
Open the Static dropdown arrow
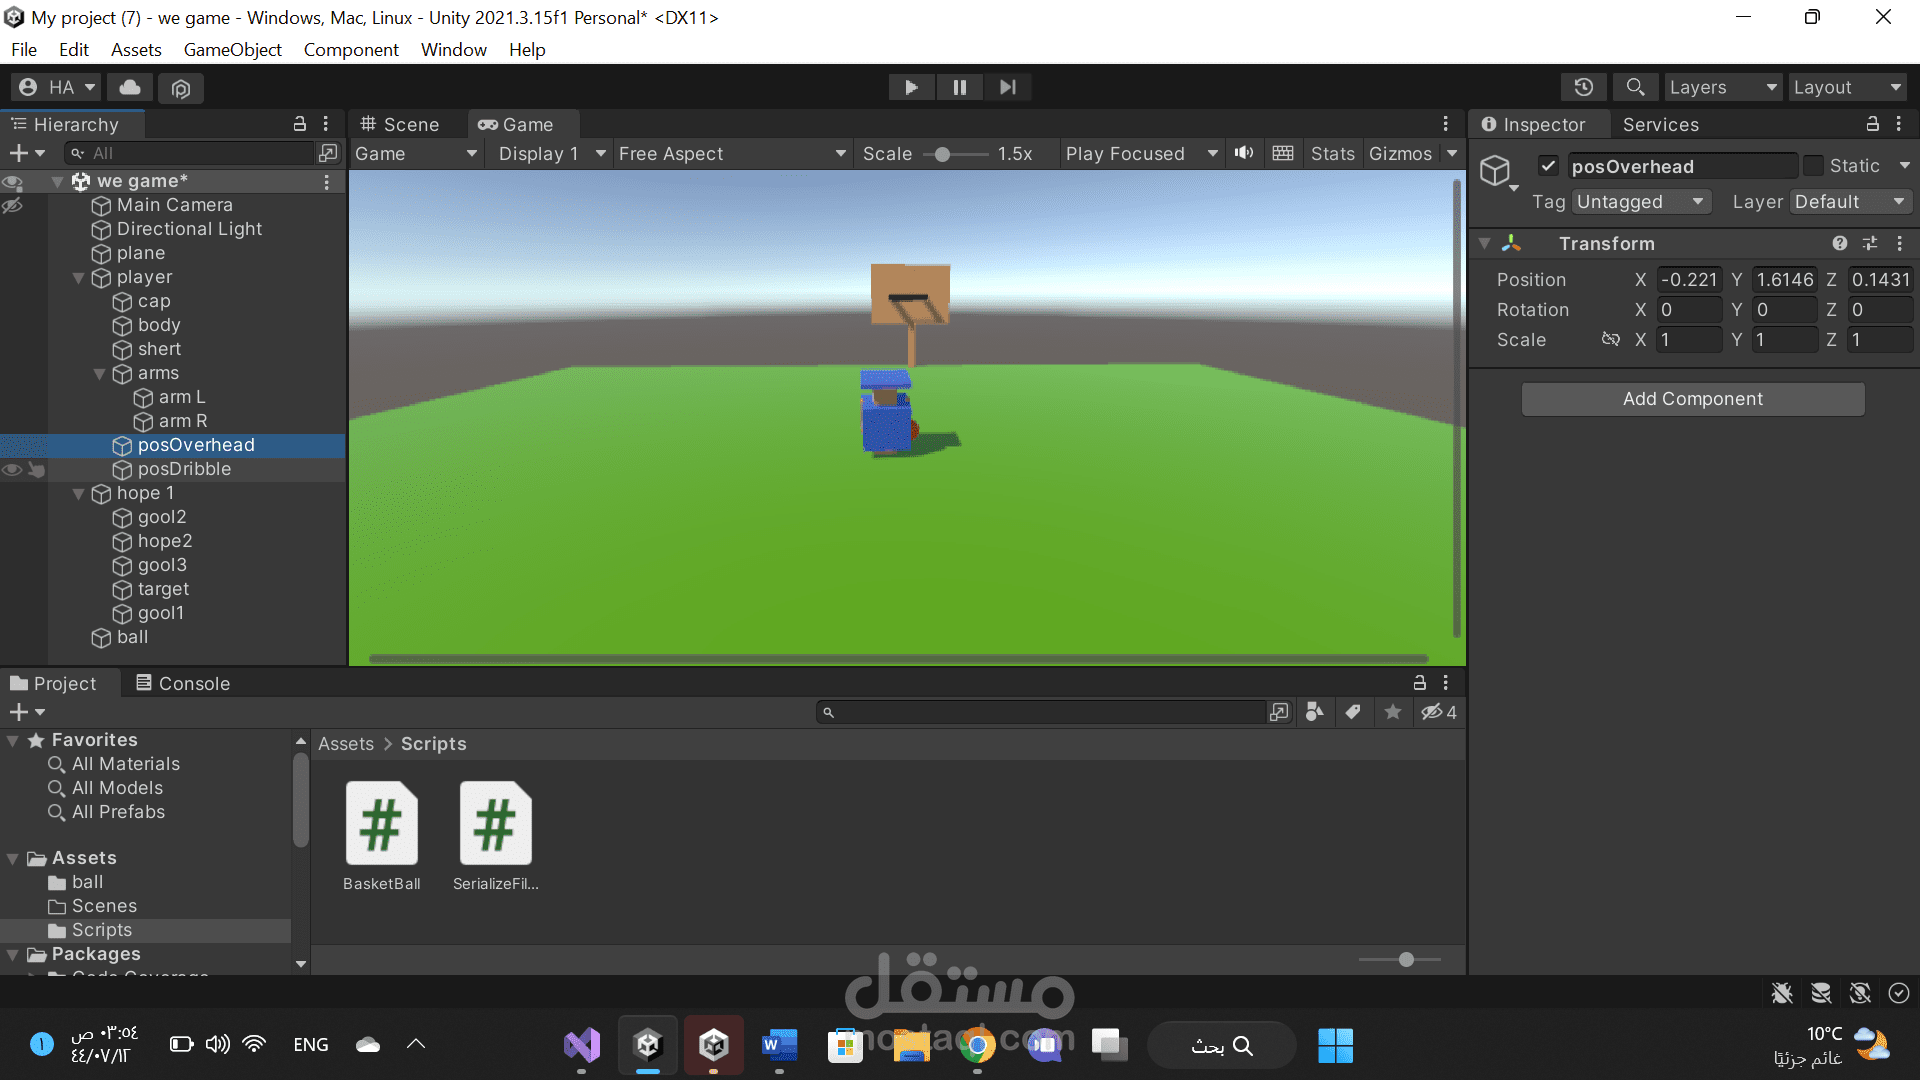[x=1904, y=166]
